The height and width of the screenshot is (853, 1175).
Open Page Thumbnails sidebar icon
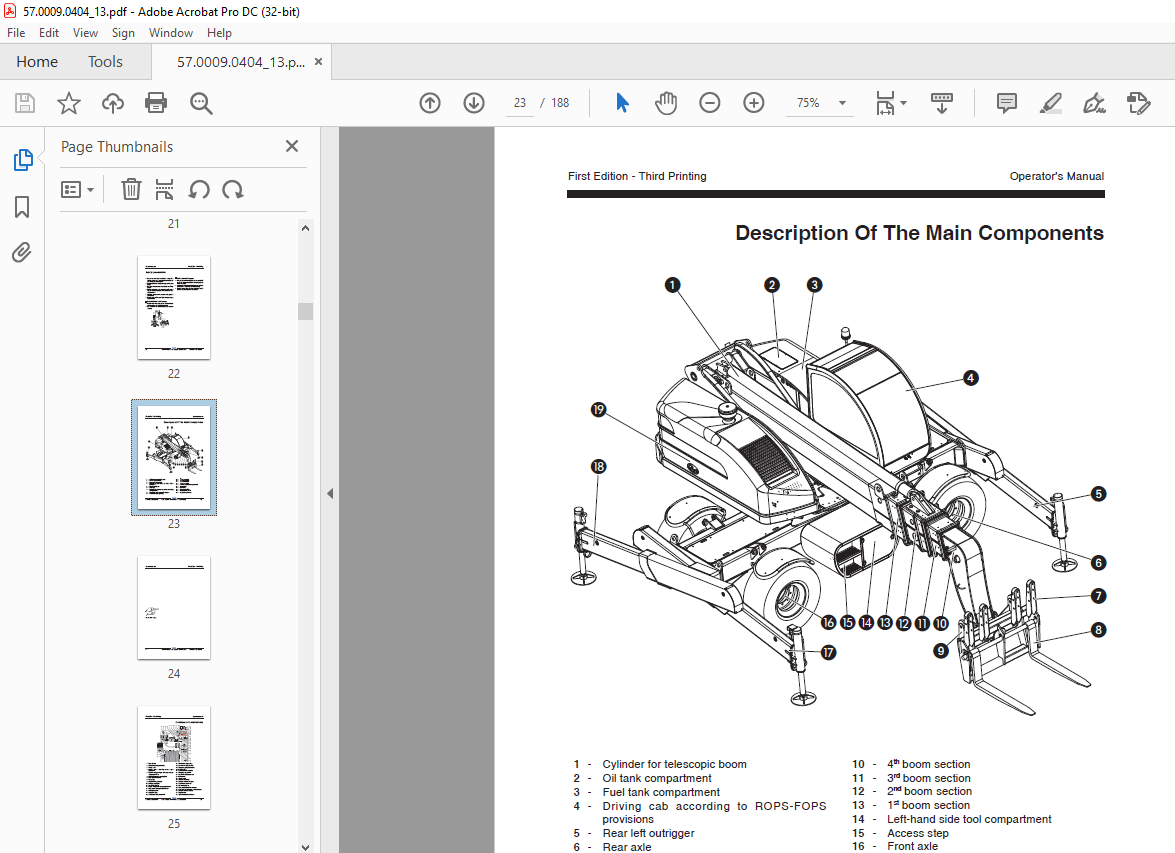pos(22,160)
